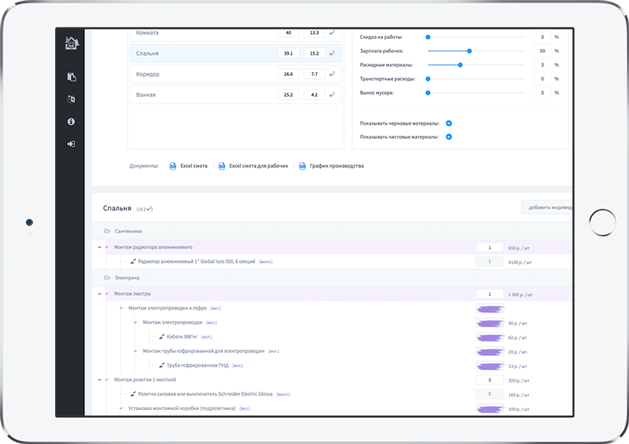Collapse the Сантехника category folder
The image size is (629, 444).
107,231
